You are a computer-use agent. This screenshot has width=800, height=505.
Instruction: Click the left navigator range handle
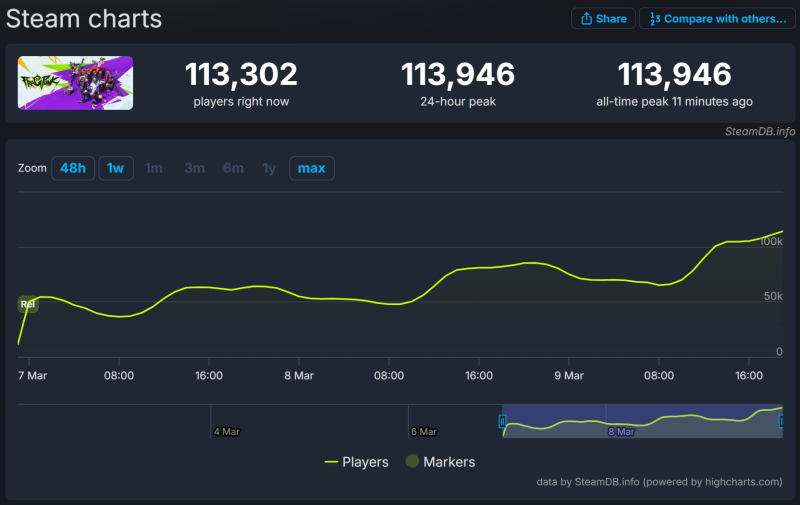502,421
